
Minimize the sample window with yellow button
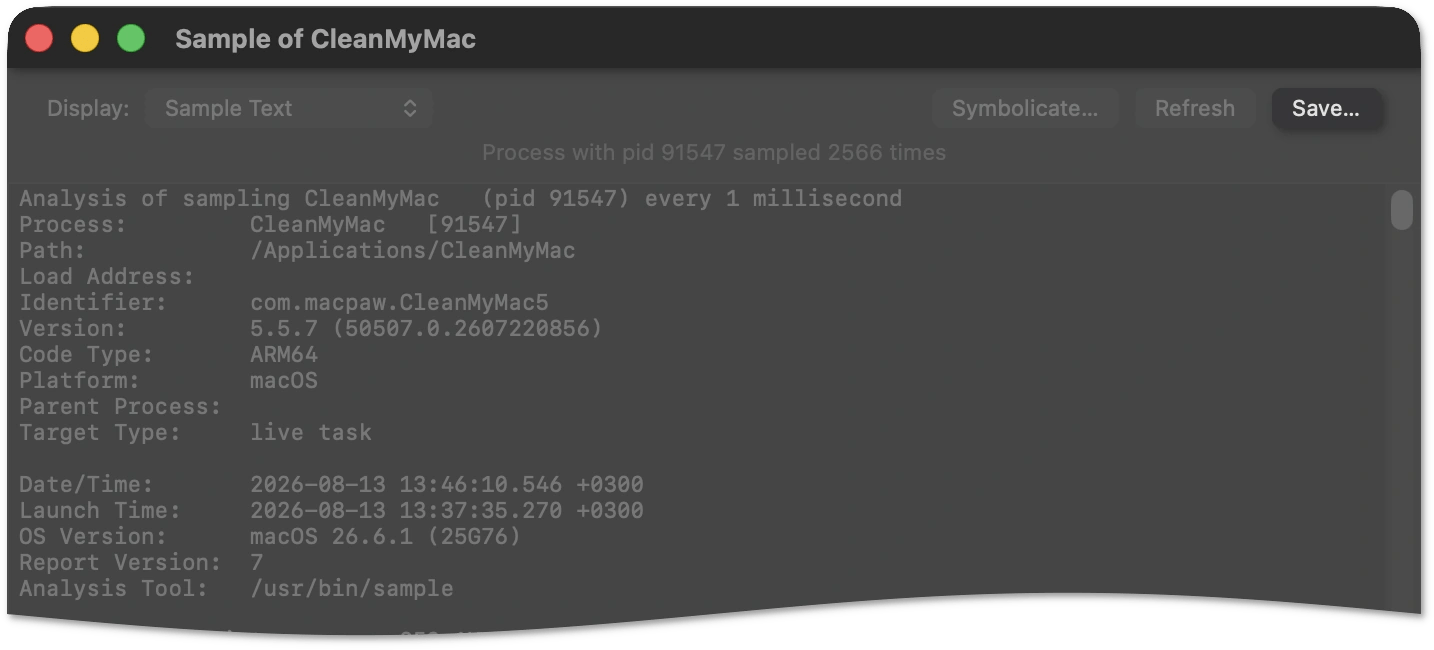(x=85, y=39)
